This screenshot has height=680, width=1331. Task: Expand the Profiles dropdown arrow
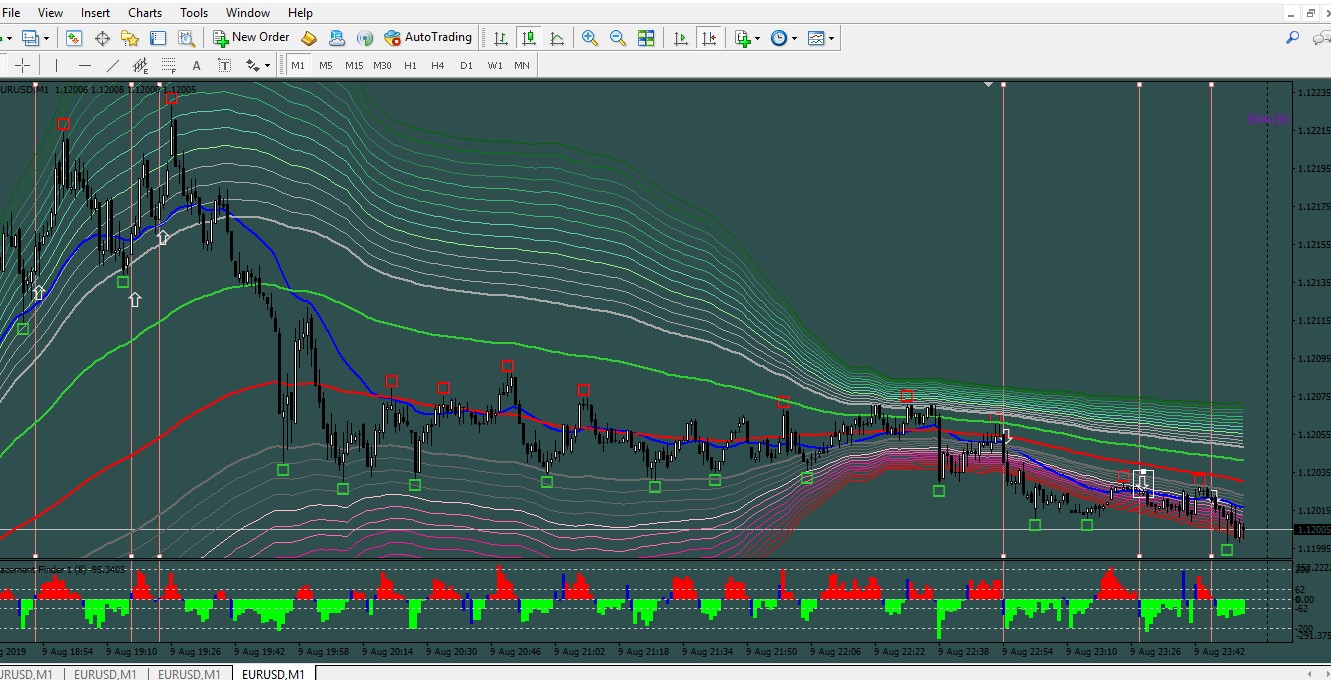pyautogui.click(x=46, y=38)
